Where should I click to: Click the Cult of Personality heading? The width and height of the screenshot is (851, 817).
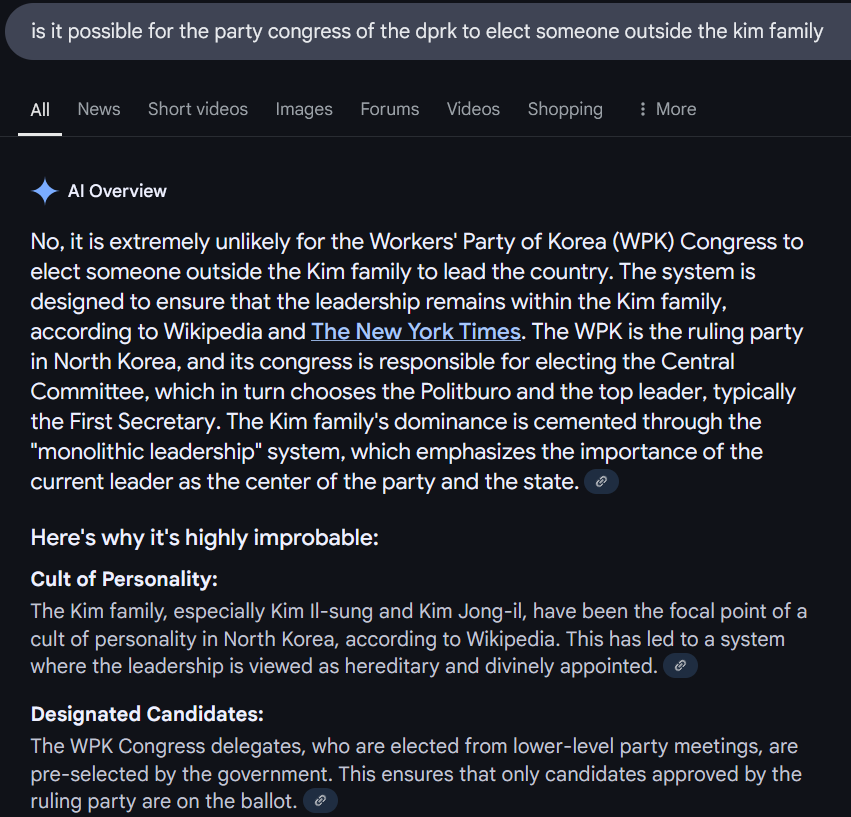pyautogui.click(x=124, y=580)
